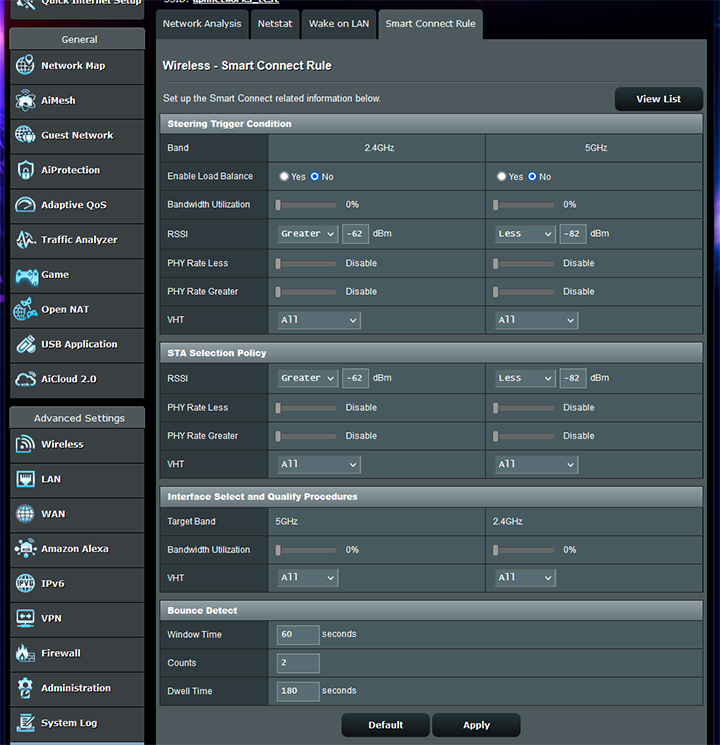Viewport: 720px width, 745px height.
Task: Open the Firewall flame icon
Action: (25, 653)
